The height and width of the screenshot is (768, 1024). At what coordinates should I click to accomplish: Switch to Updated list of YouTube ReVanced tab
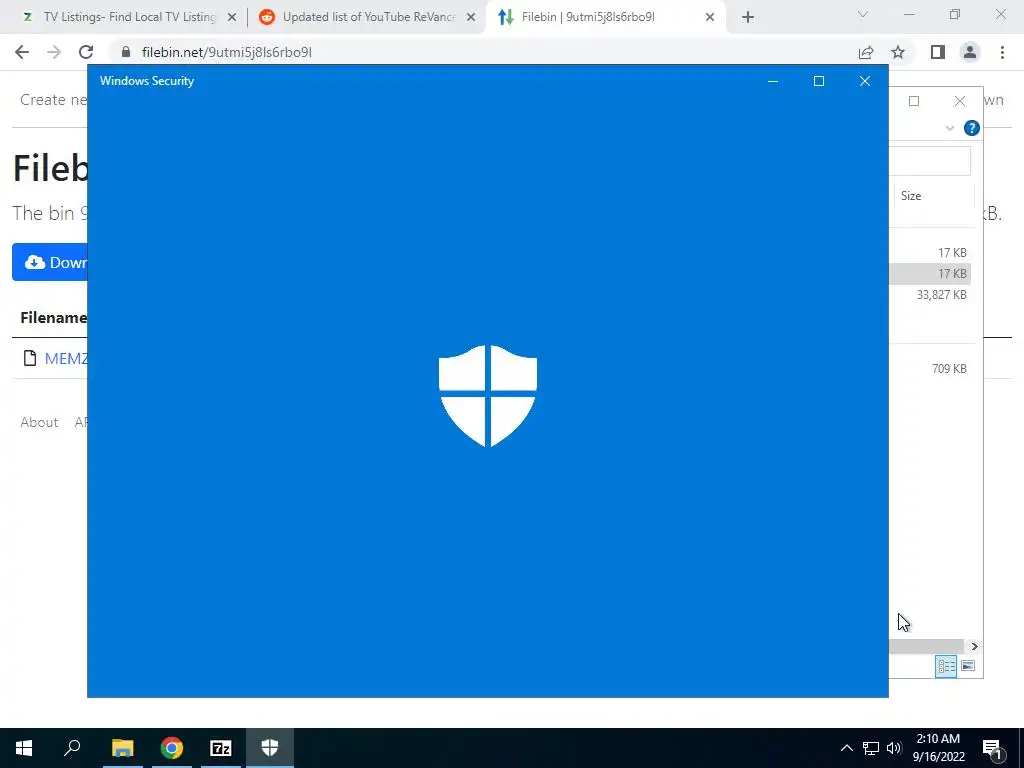366,17
